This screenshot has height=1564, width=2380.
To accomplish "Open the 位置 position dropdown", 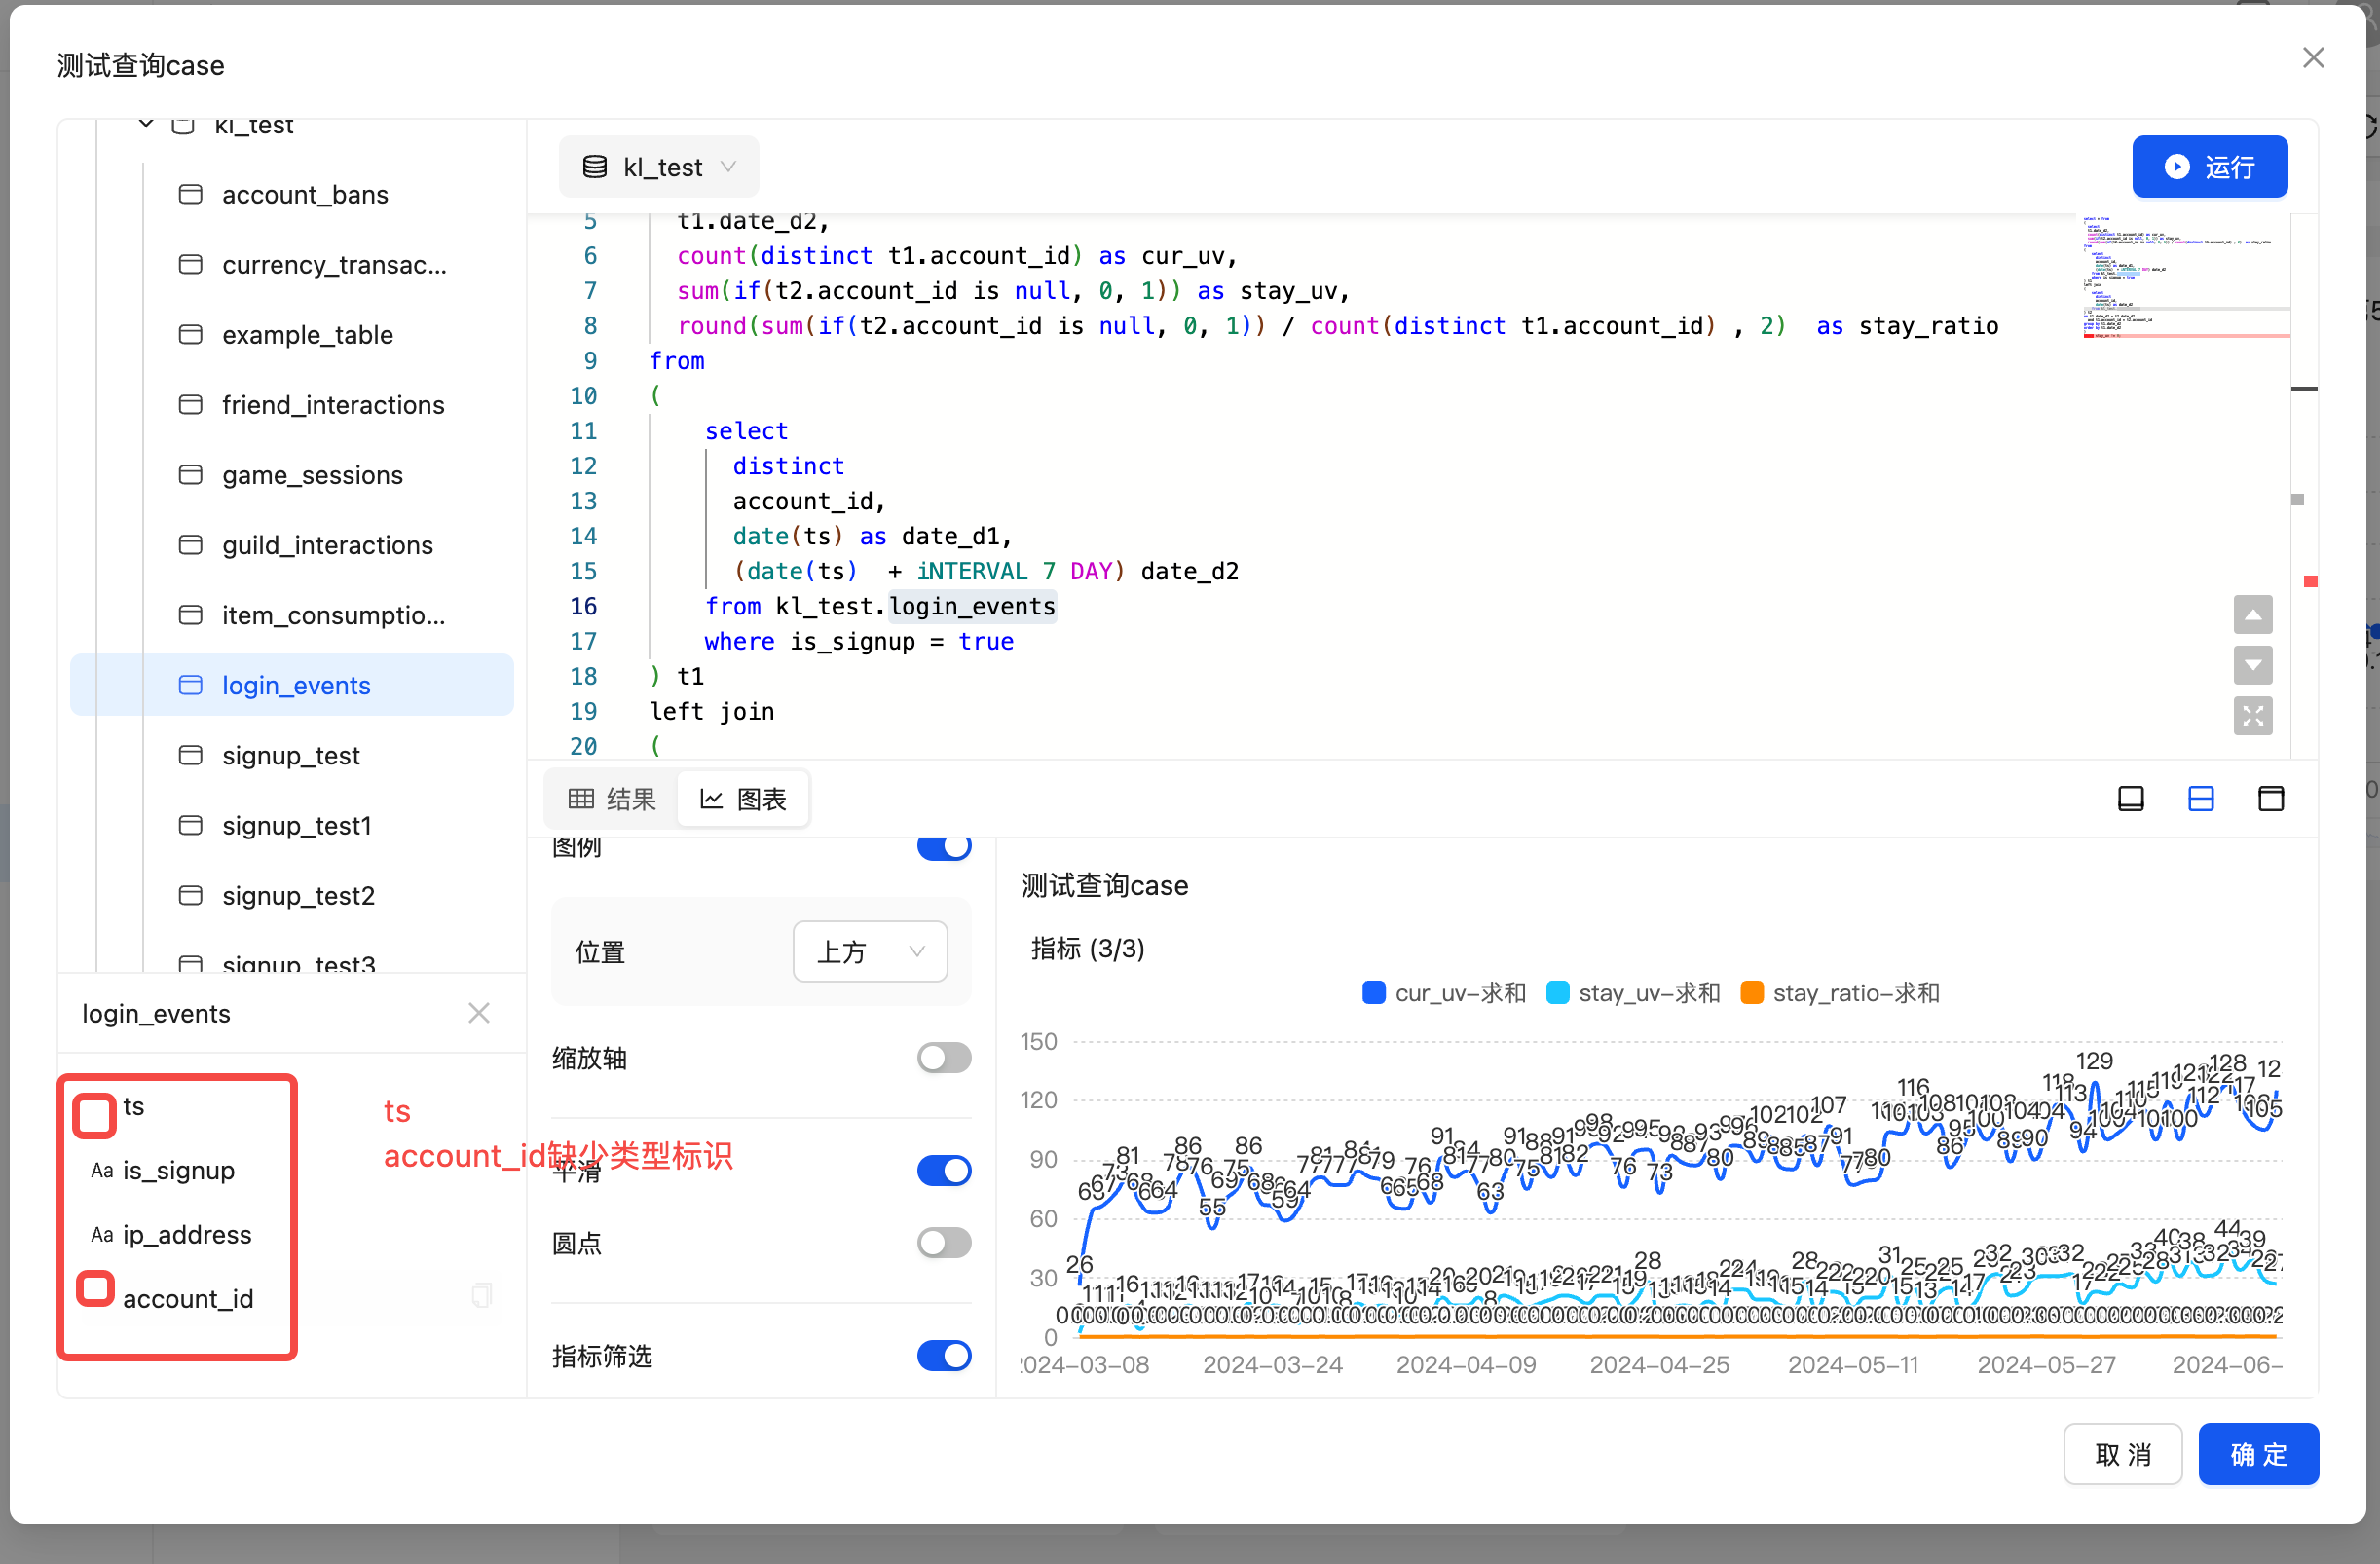I will 869,951.
